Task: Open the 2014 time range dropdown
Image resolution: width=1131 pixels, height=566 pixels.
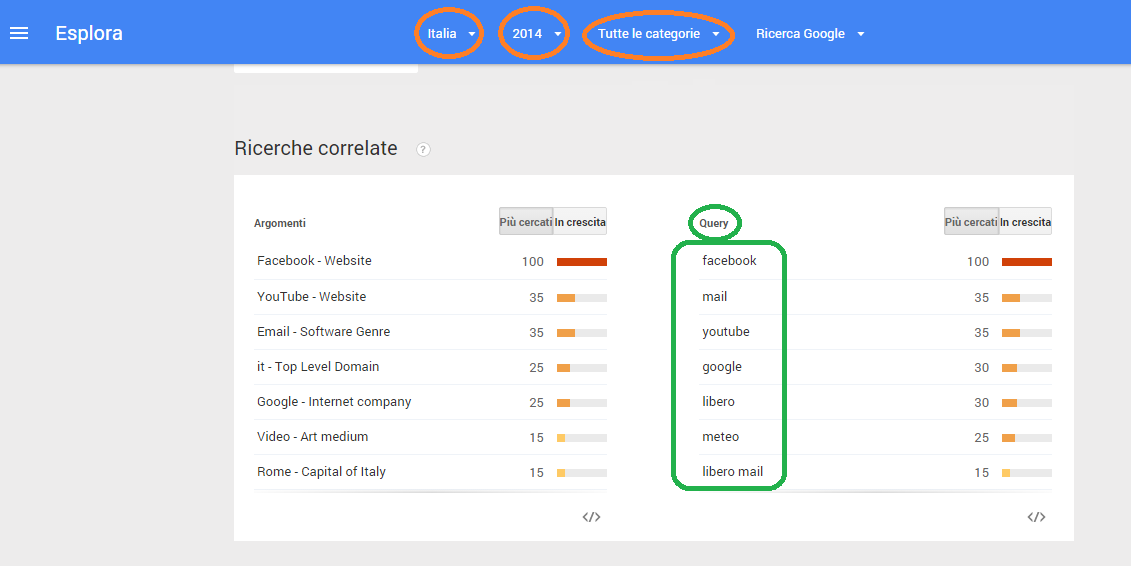Action: 537,34
